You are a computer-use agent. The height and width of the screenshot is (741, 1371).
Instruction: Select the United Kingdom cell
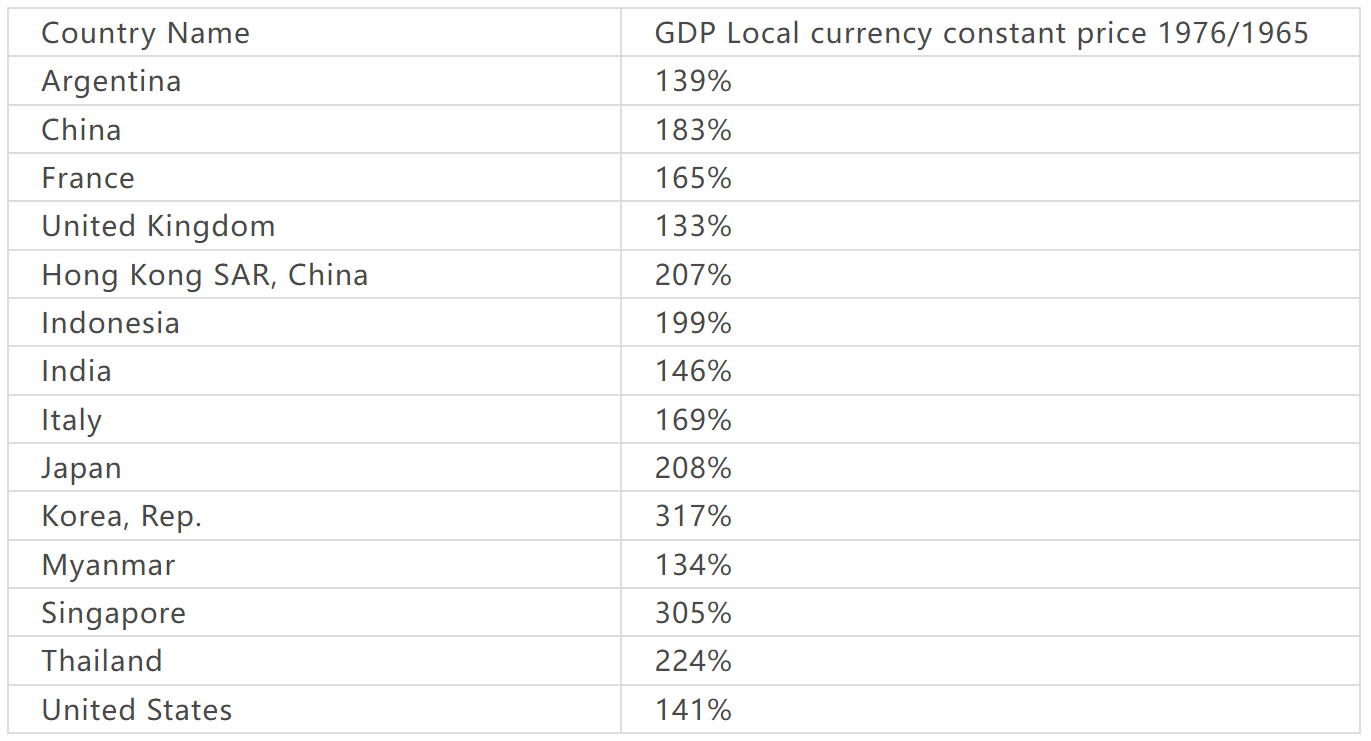(158, 226)
